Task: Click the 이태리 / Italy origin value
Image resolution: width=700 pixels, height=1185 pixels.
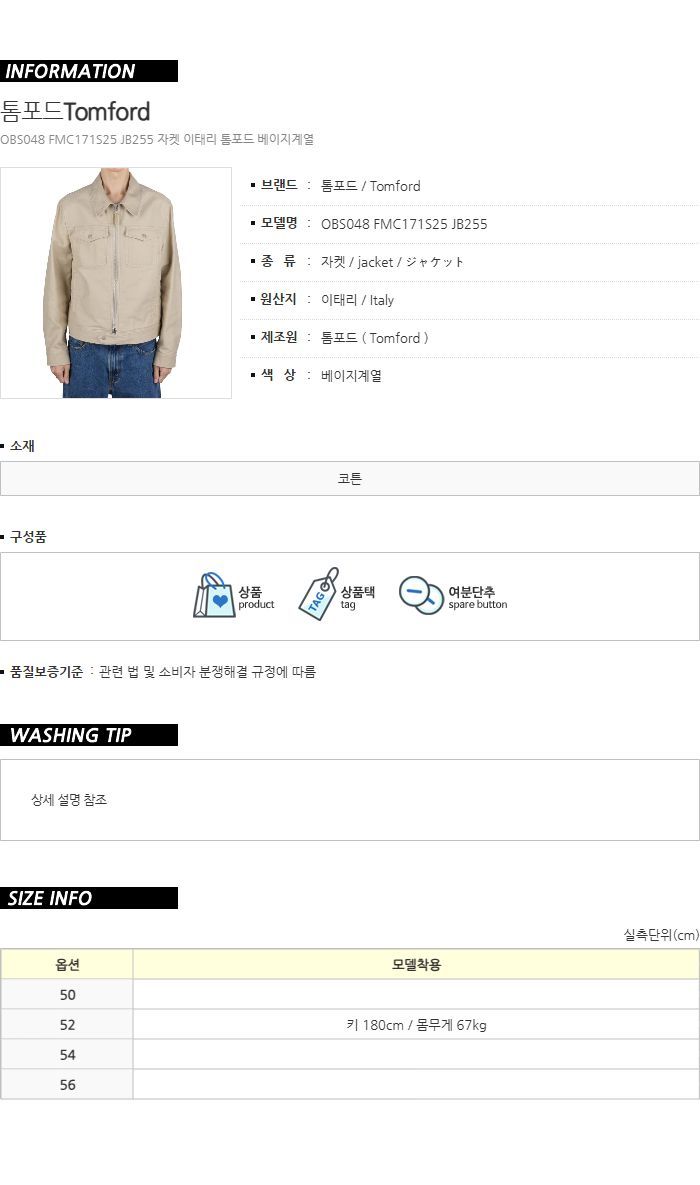Action: tap(357, 300)
